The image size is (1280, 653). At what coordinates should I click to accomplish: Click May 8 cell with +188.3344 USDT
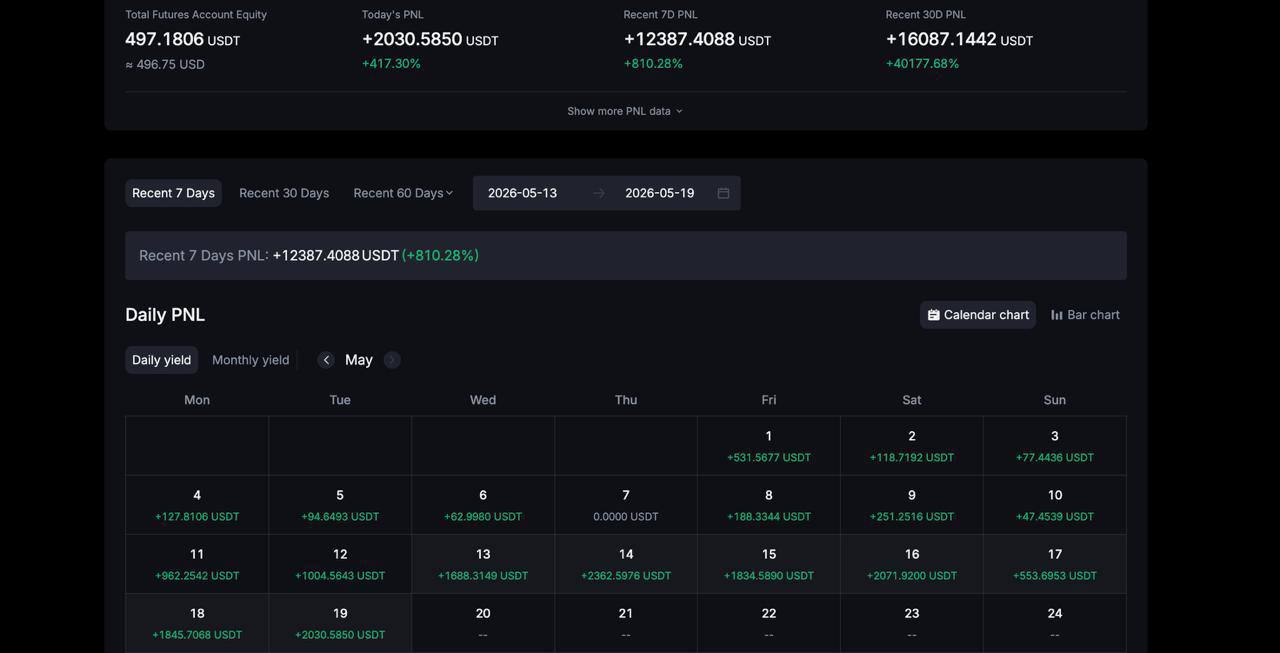coord(769,505)
